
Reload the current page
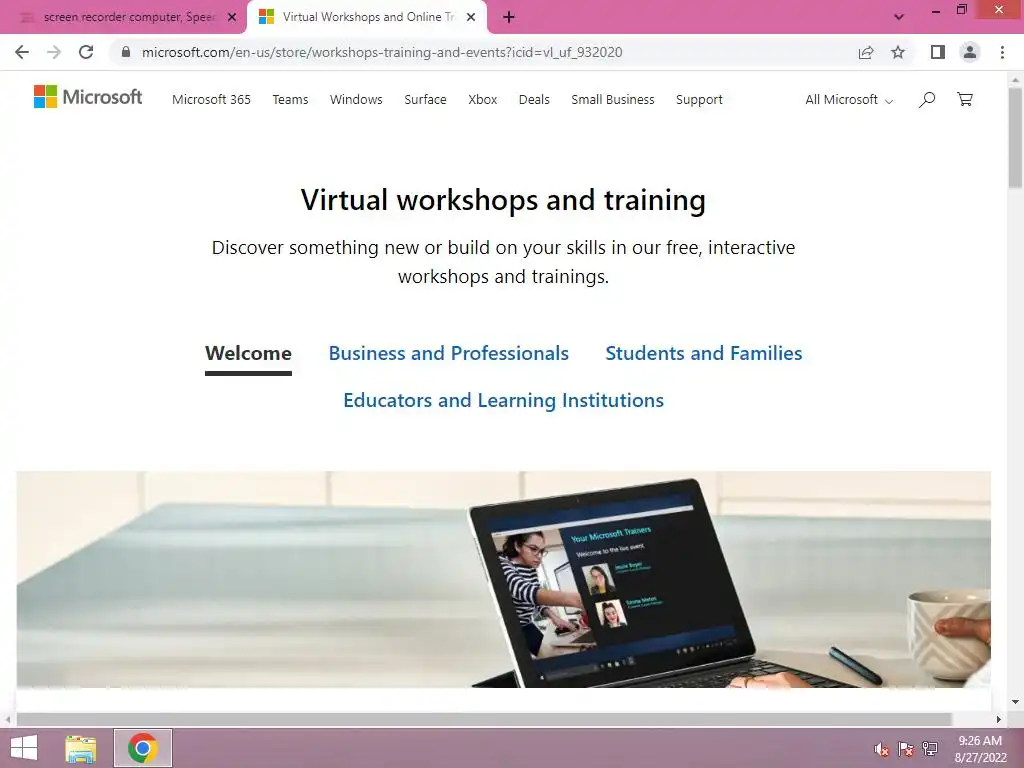pyautogui.click(x=86, y=52)
